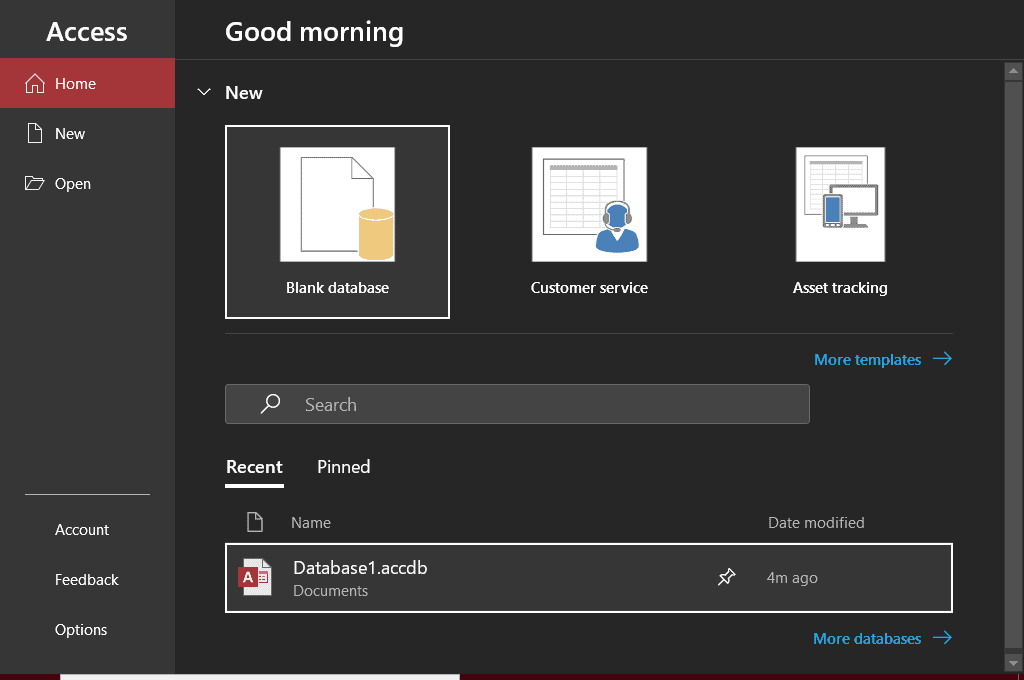The image size is (1024, 680).
Task: Select the Blank database template
Action: pyautogui.click(x=337, y=221)
